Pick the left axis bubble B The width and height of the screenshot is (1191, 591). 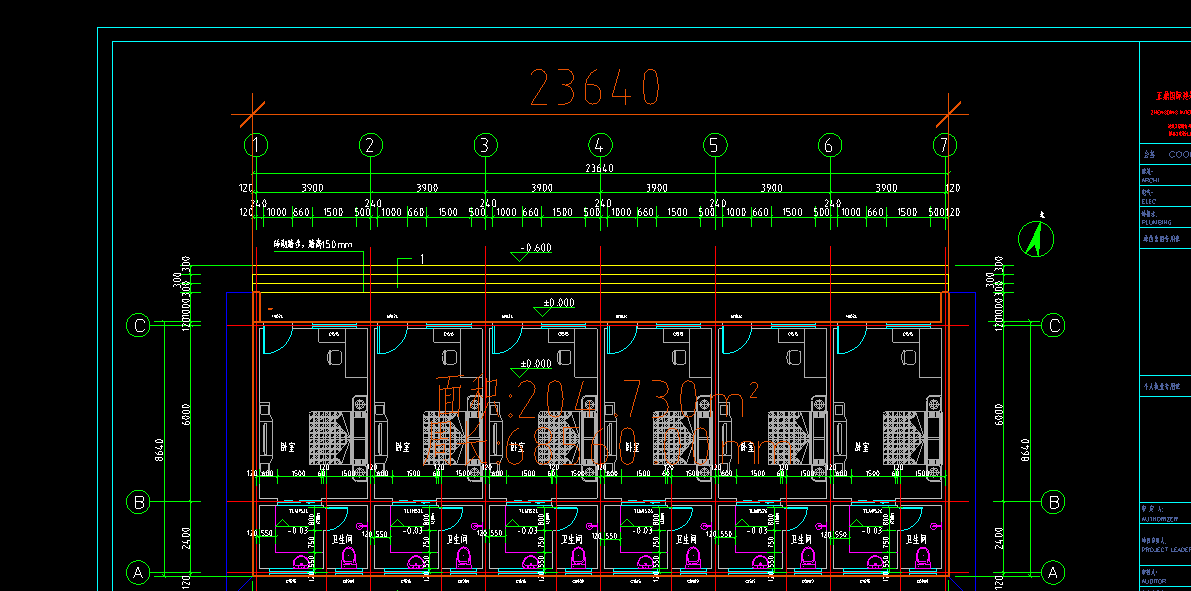[138, 502]
